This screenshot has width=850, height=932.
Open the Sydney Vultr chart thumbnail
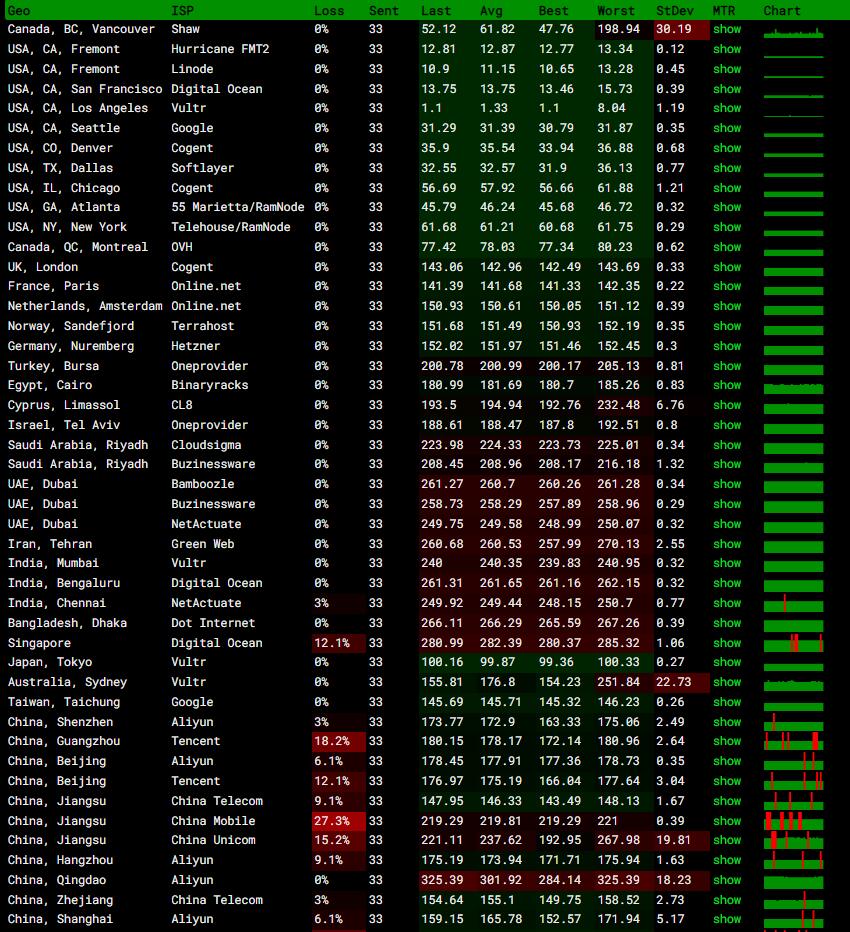click(794, 685)
